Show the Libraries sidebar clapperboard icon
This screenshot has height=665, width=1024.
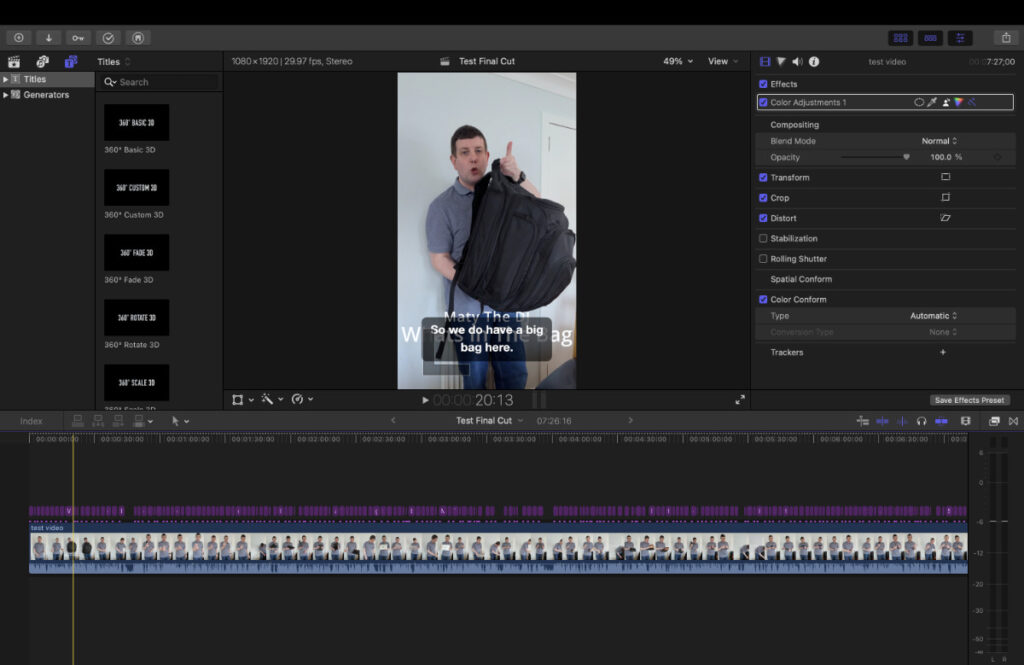14,61
